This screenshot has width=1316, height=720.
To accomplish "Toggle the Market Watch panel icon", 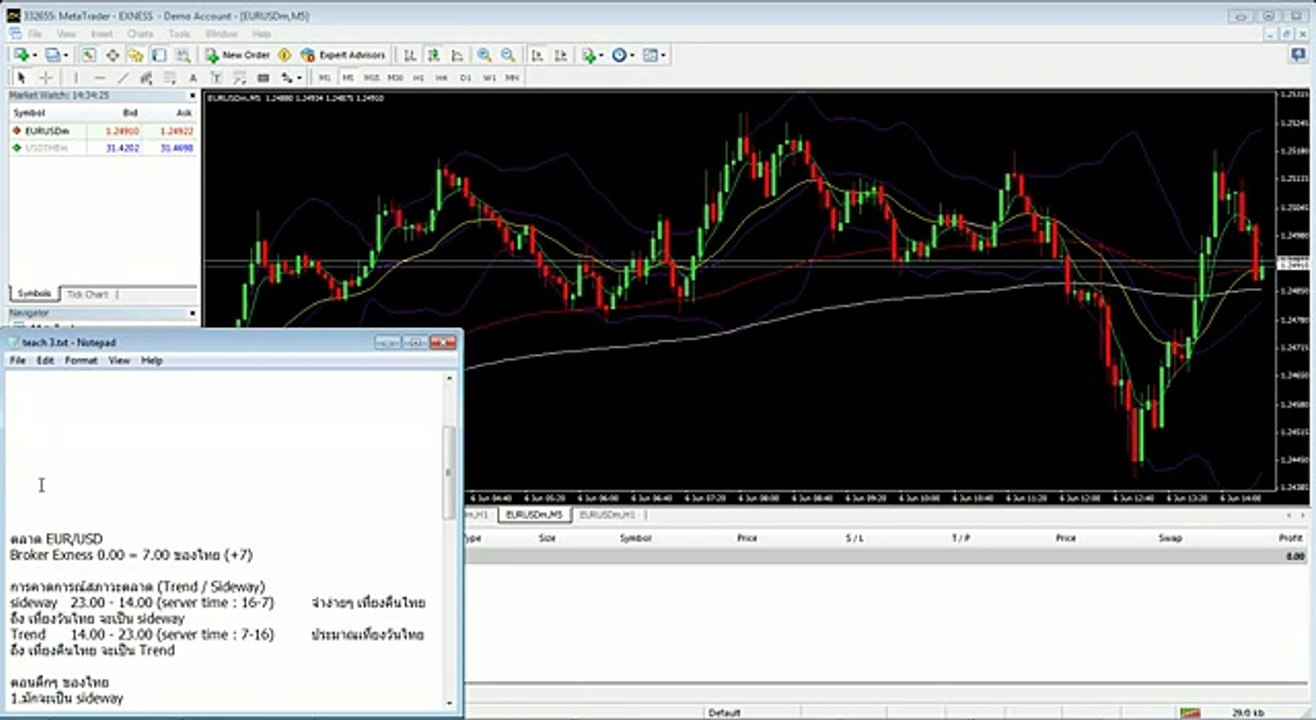I will tap(88, 55).
